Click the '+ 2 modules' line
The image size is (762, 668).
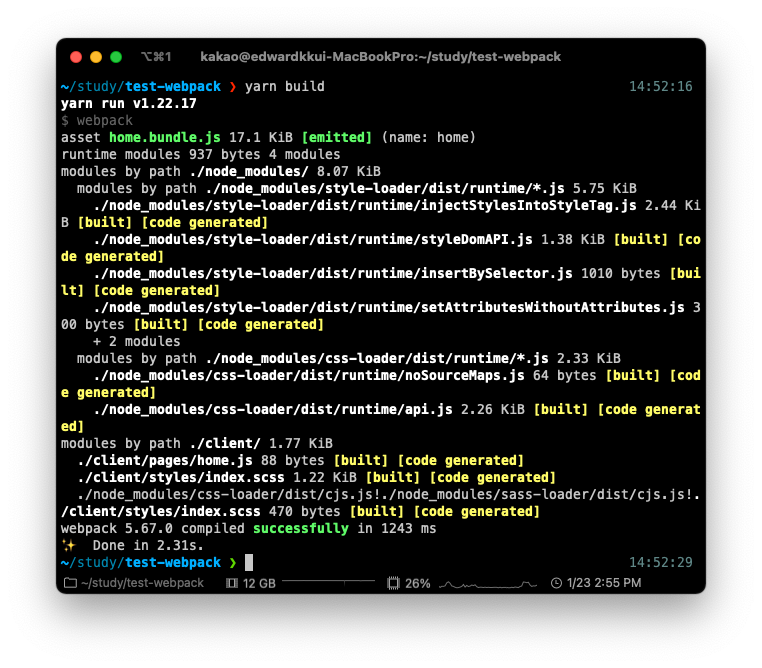point(137,342)
